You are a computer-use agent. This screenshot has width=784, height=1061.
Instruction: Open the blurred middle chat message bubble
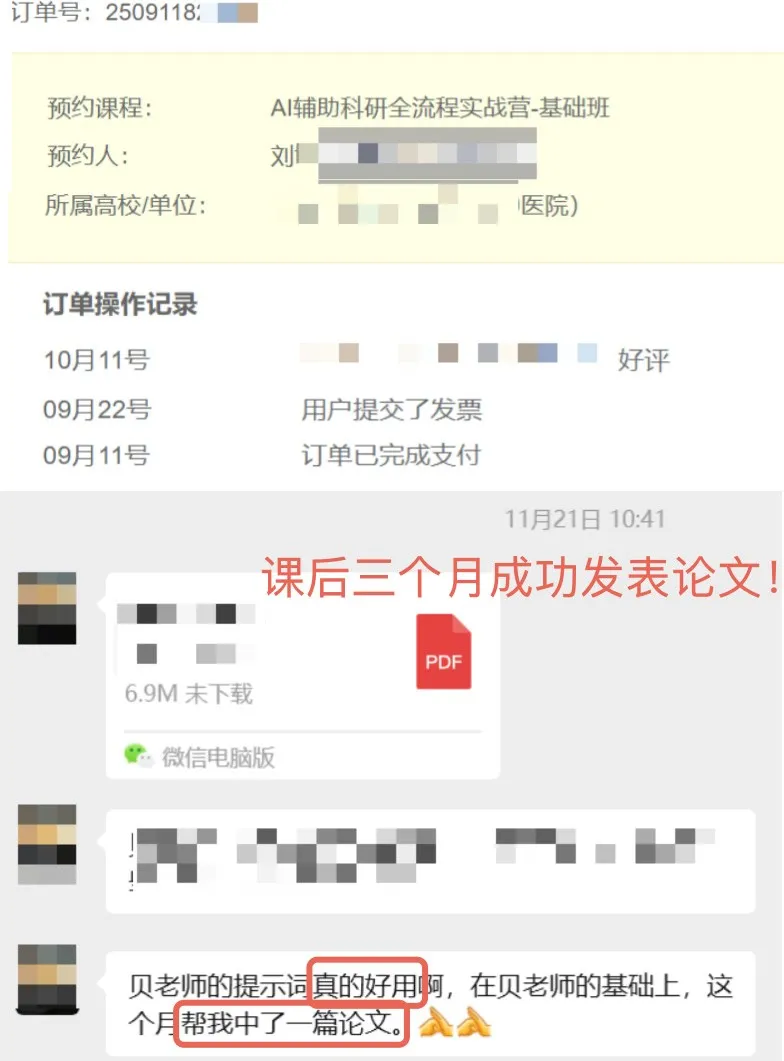[430, 861]
